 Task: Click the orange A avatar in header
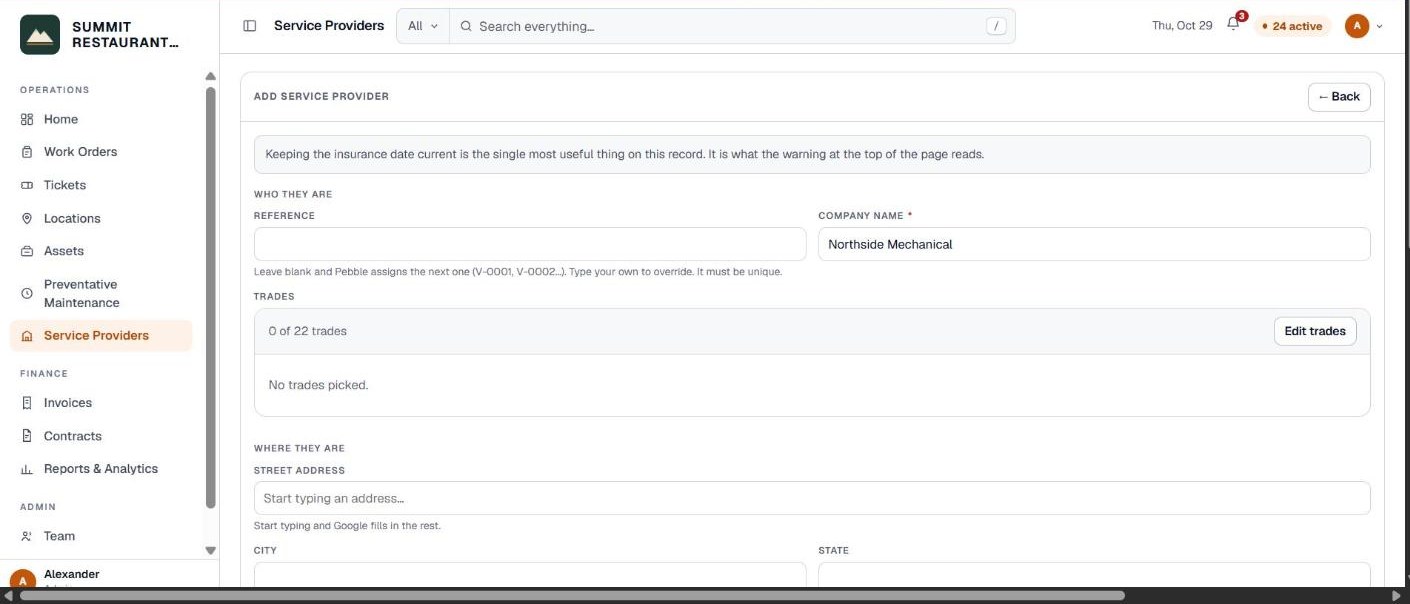(x=1357, y=26)
